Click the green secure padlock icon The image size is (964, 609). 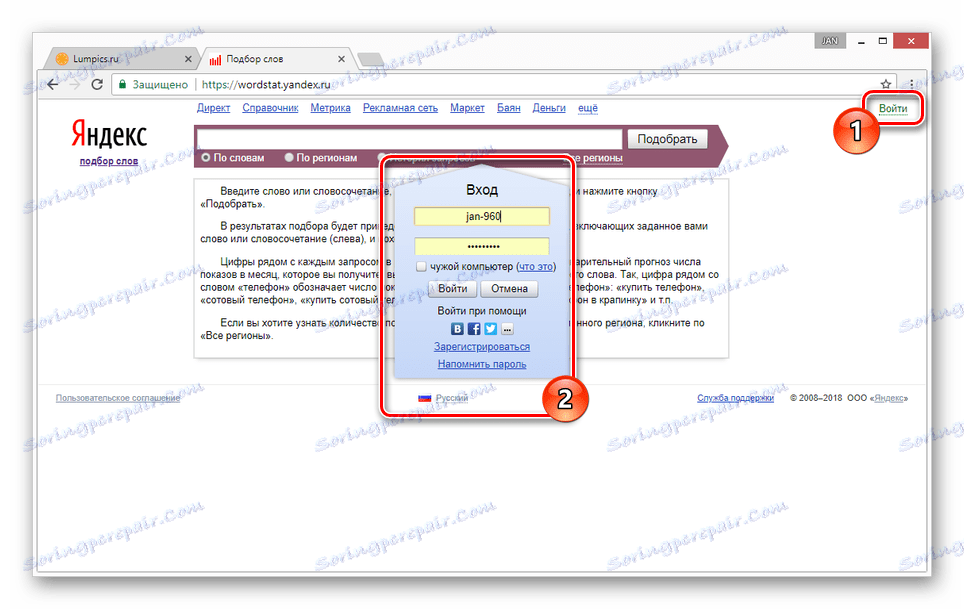[x=122, y=84]
